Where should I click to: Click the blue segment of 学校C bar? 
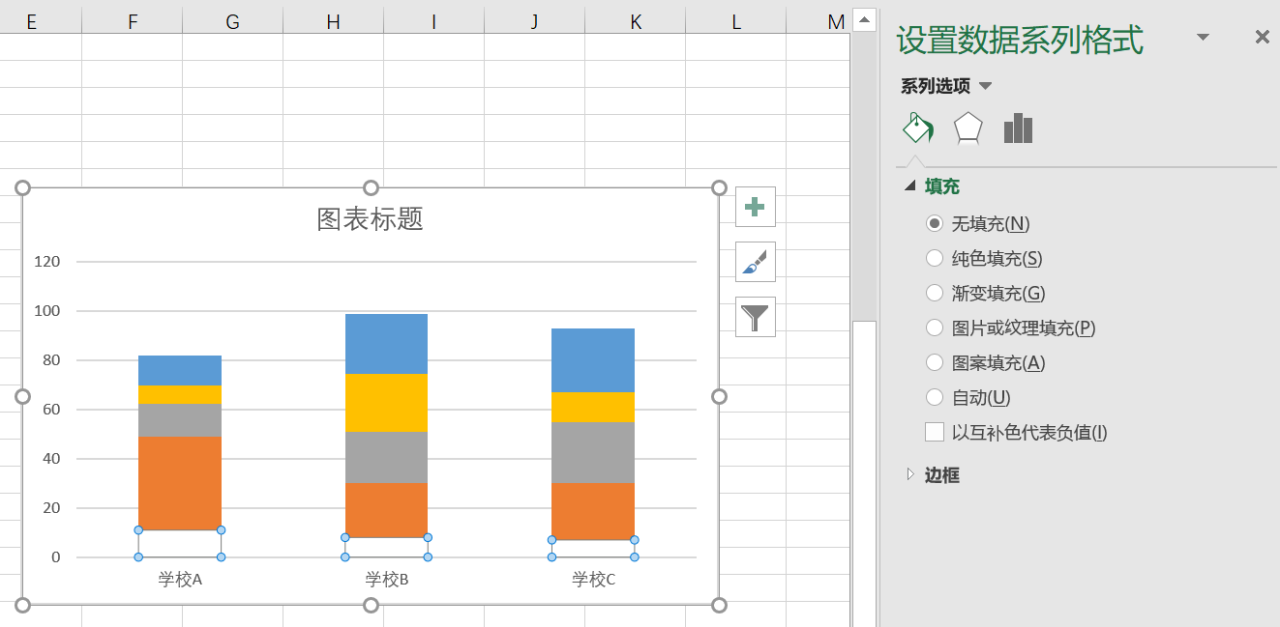pyautogui.click(x=593, y=360)
